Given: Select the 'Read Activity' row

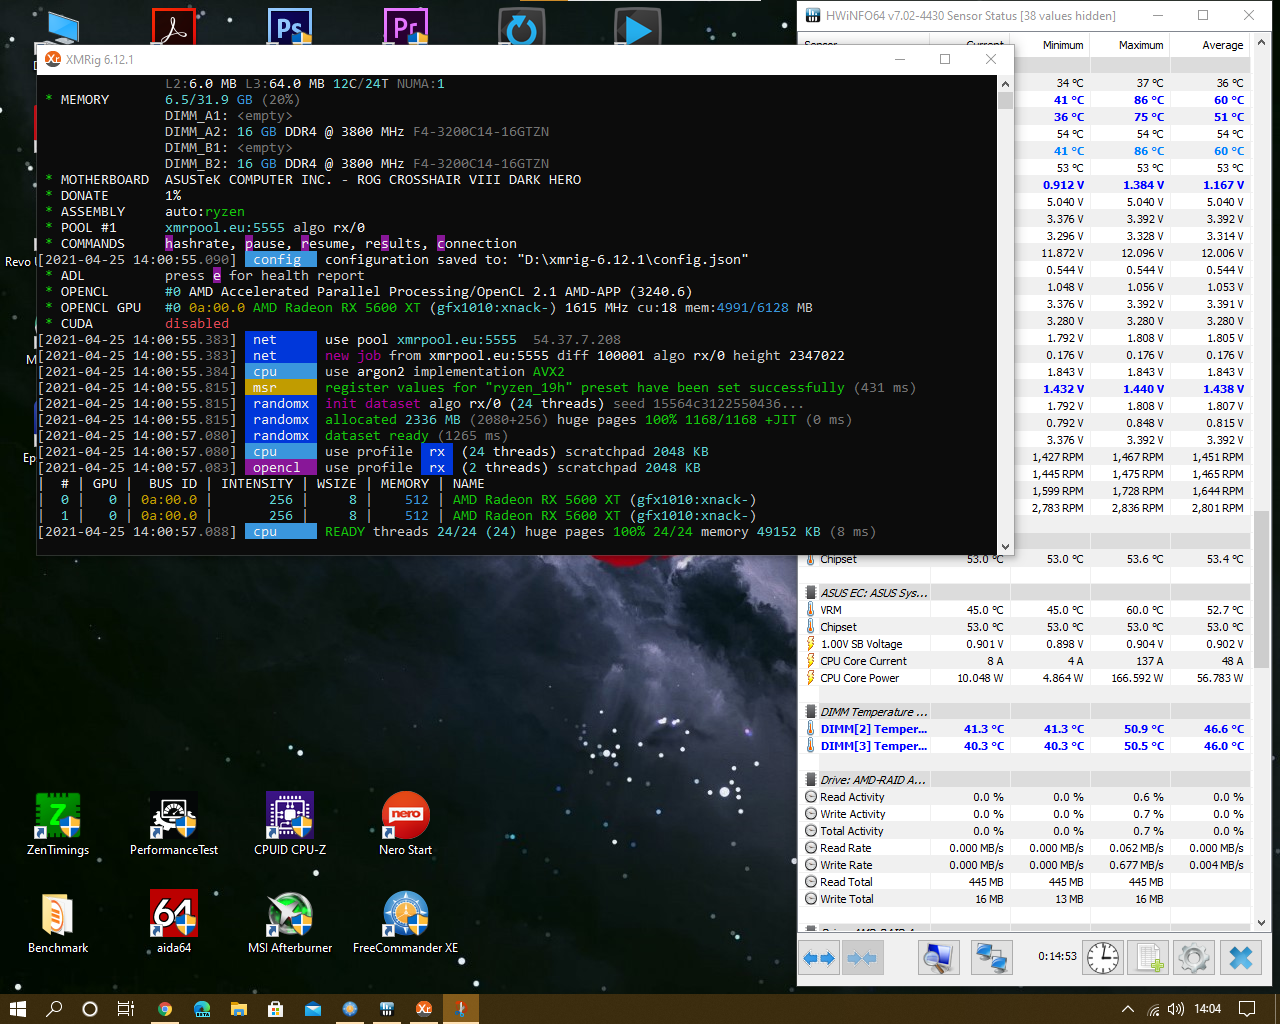Looking at the screenshot, I should coord(1026,797).
